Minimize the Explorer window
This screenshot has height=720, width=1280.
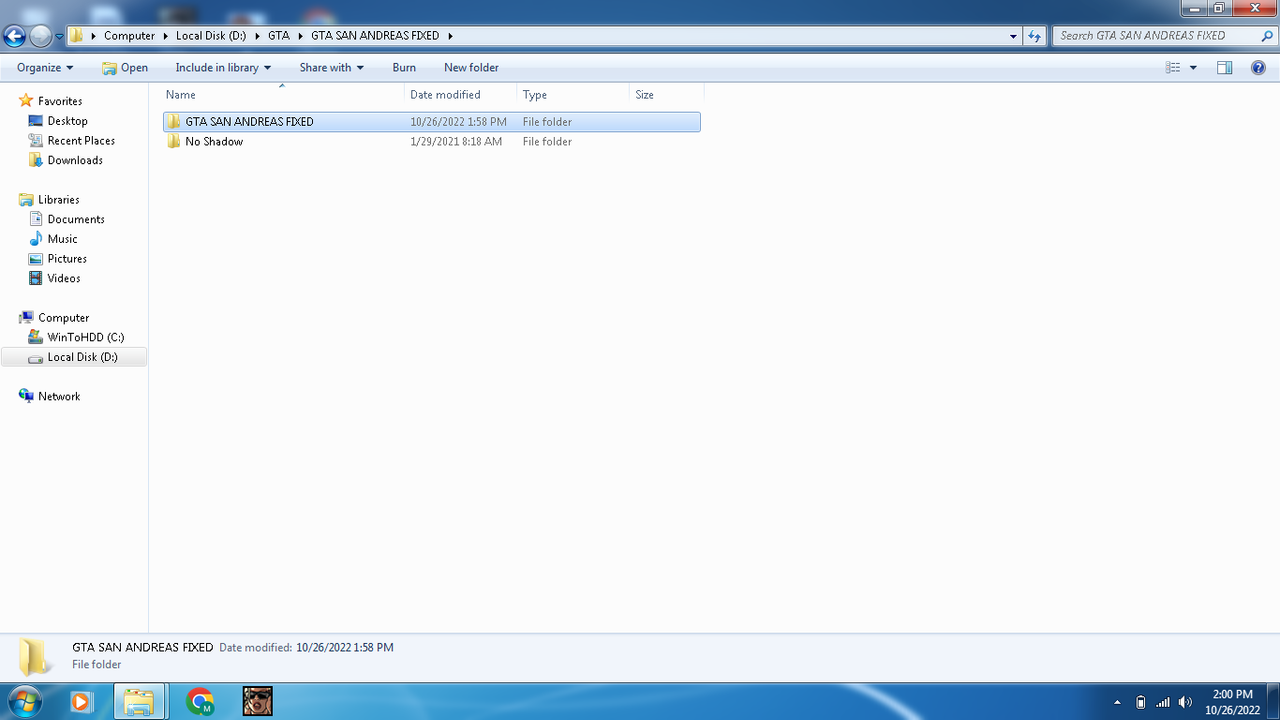tap(1194, 8)
